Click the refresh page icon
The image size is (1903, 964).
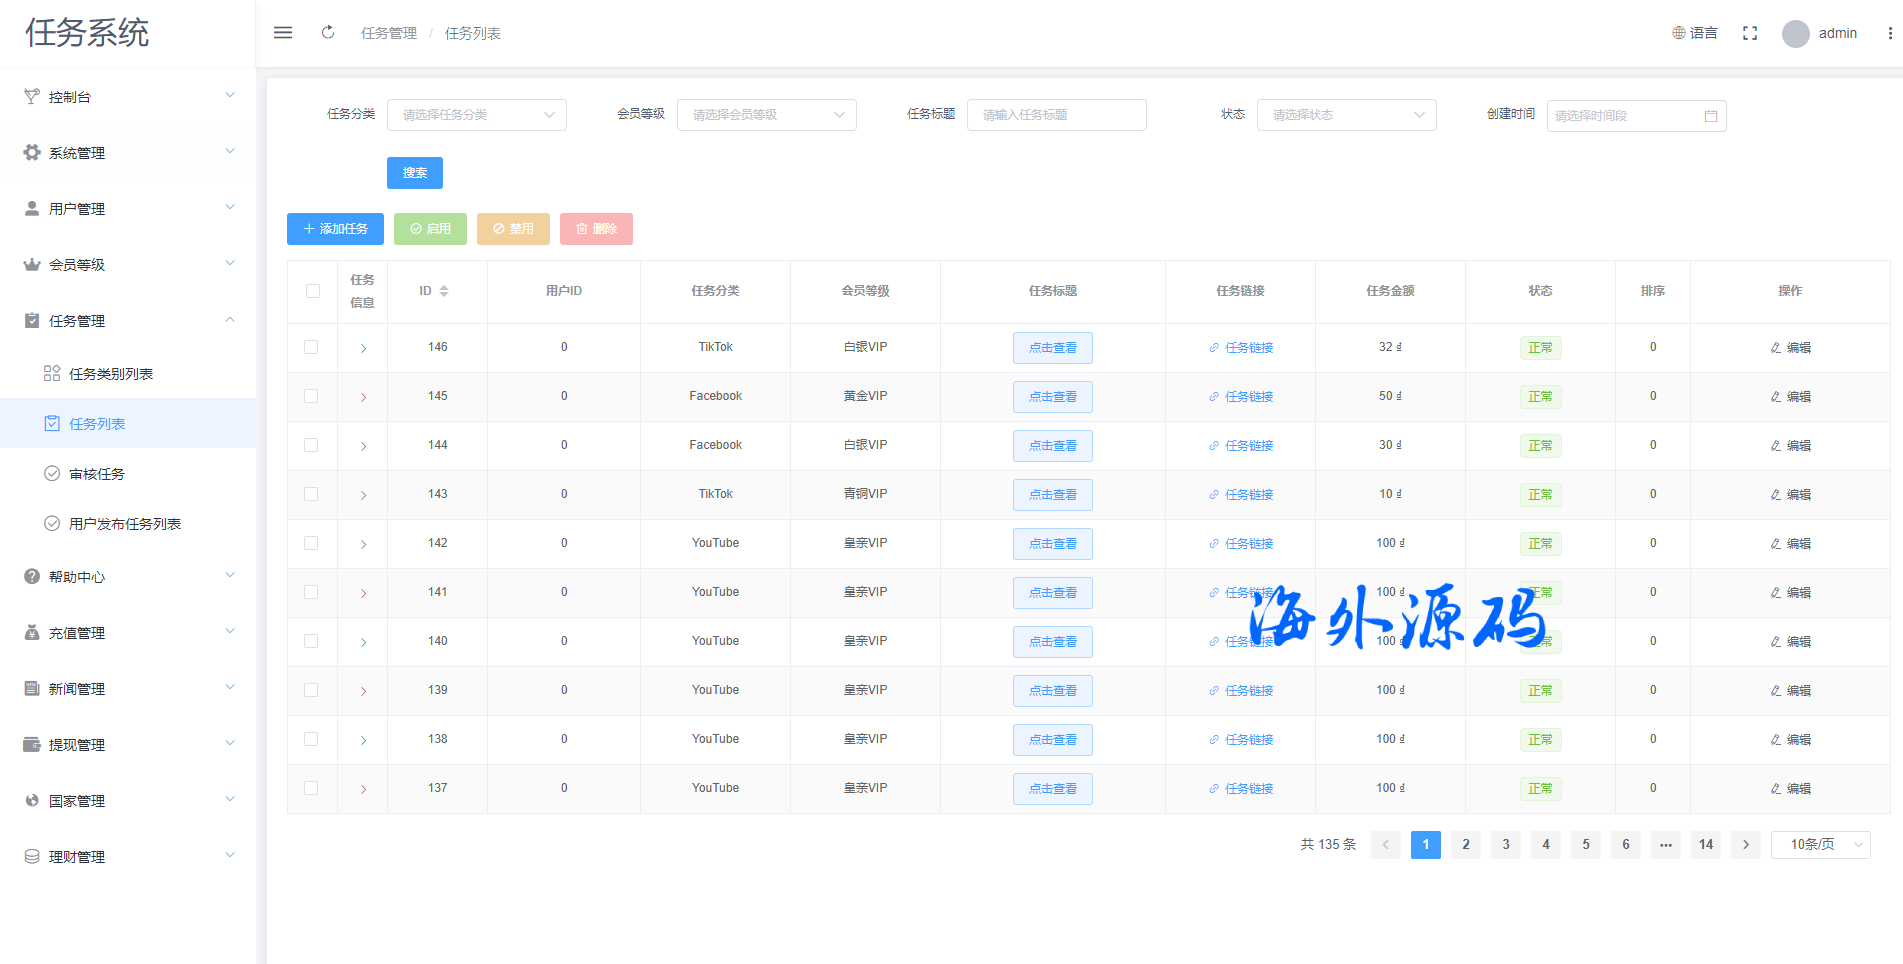tap(328, 33)
